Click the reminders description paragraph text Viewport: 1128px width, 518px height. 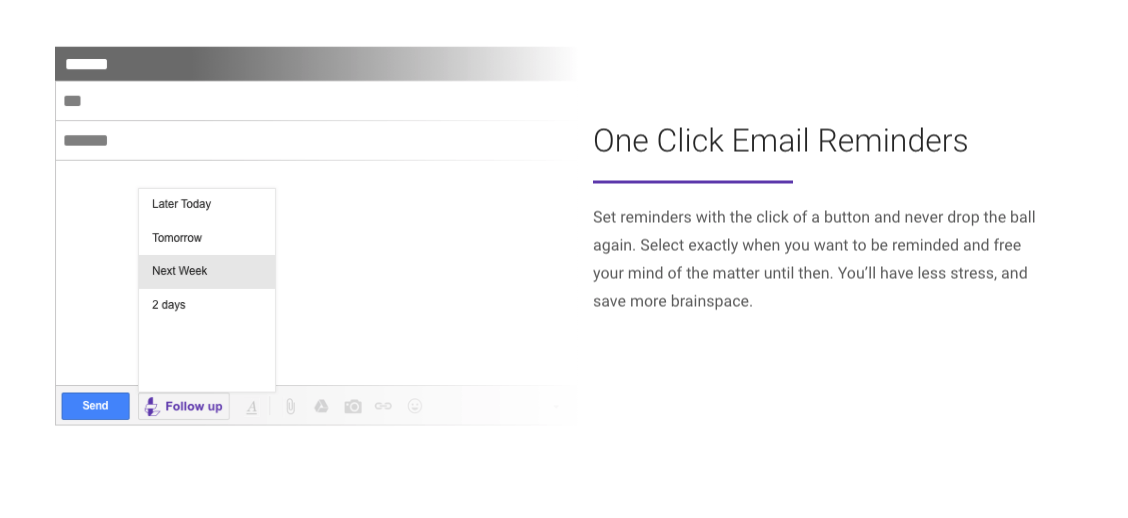(813, 259)
